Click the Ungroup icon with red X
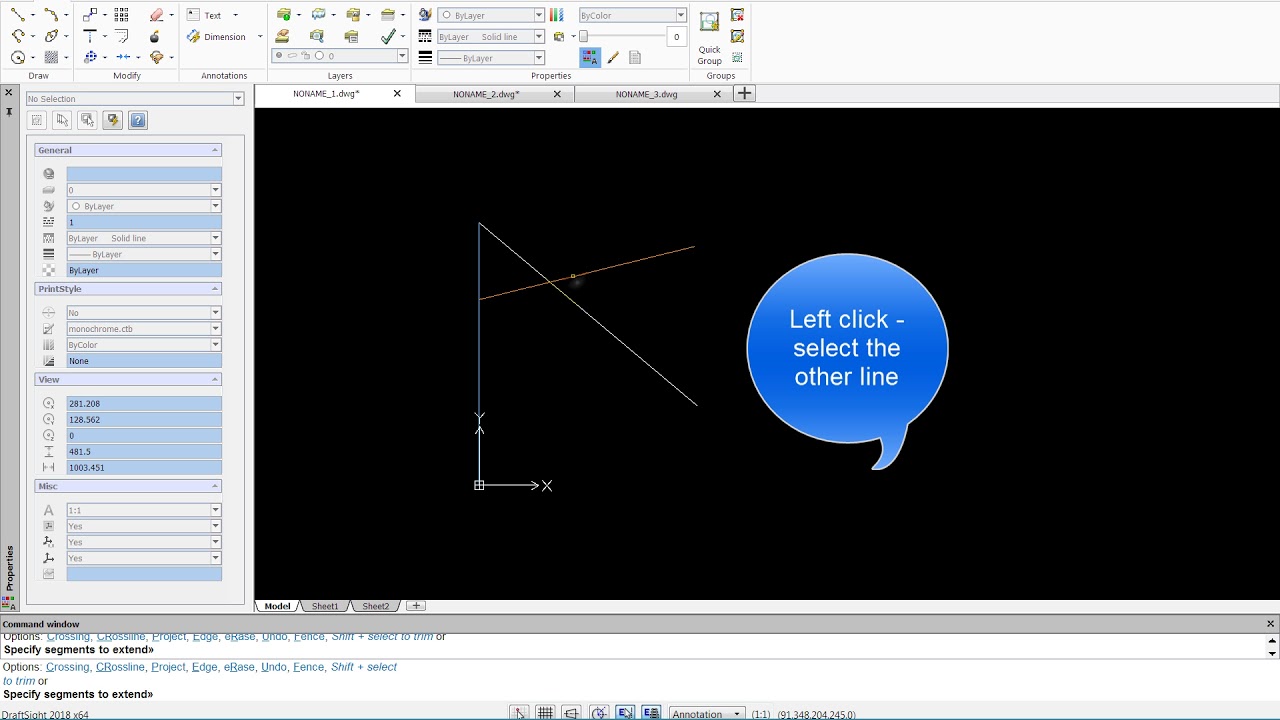 click(x=737, y=15)
